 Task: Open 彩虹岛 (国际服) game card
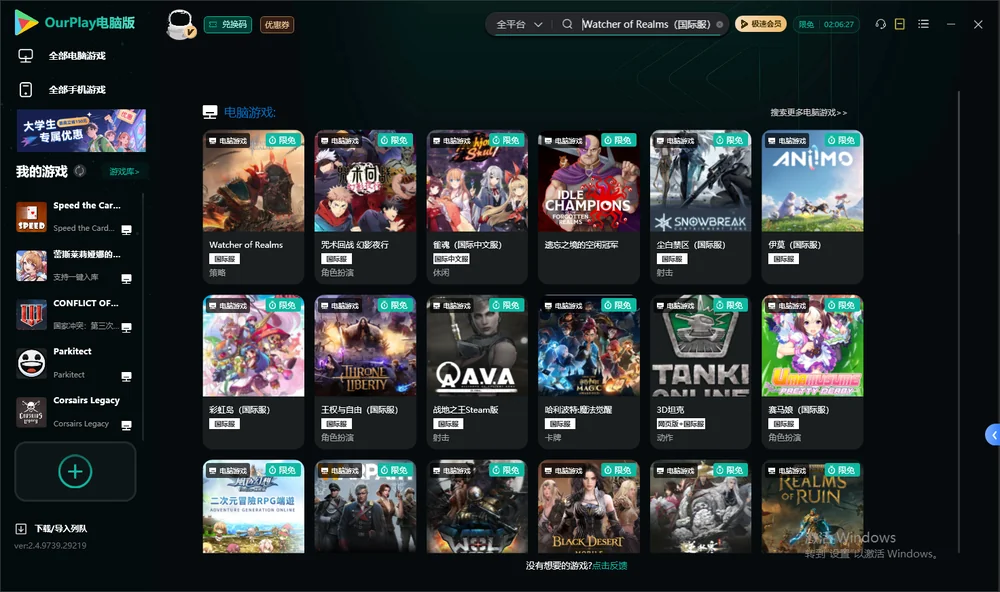tap(253, 372)
